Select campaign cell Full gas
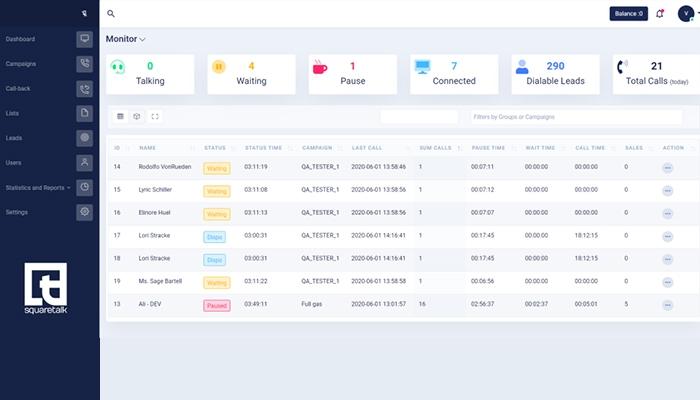The image size is (700, 400). (312, 304)
